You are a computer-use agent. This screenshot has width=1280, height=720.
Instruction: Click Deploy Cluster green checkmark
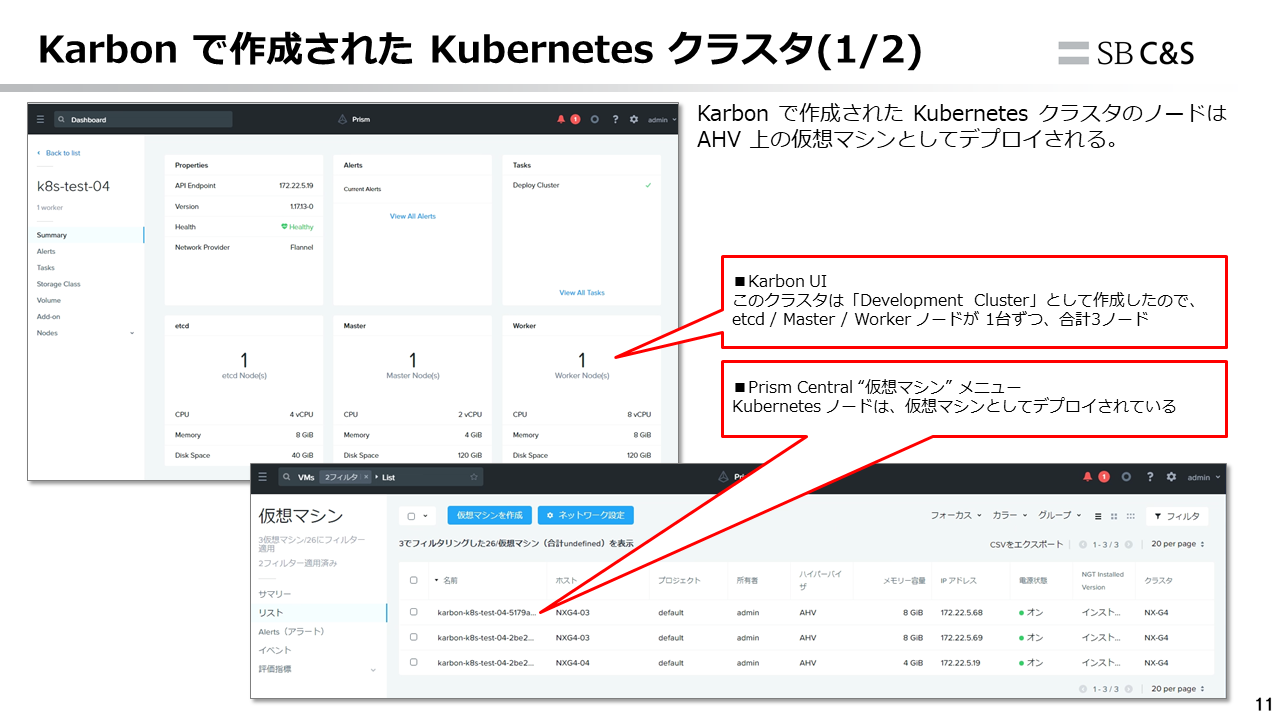coord(648,185)
